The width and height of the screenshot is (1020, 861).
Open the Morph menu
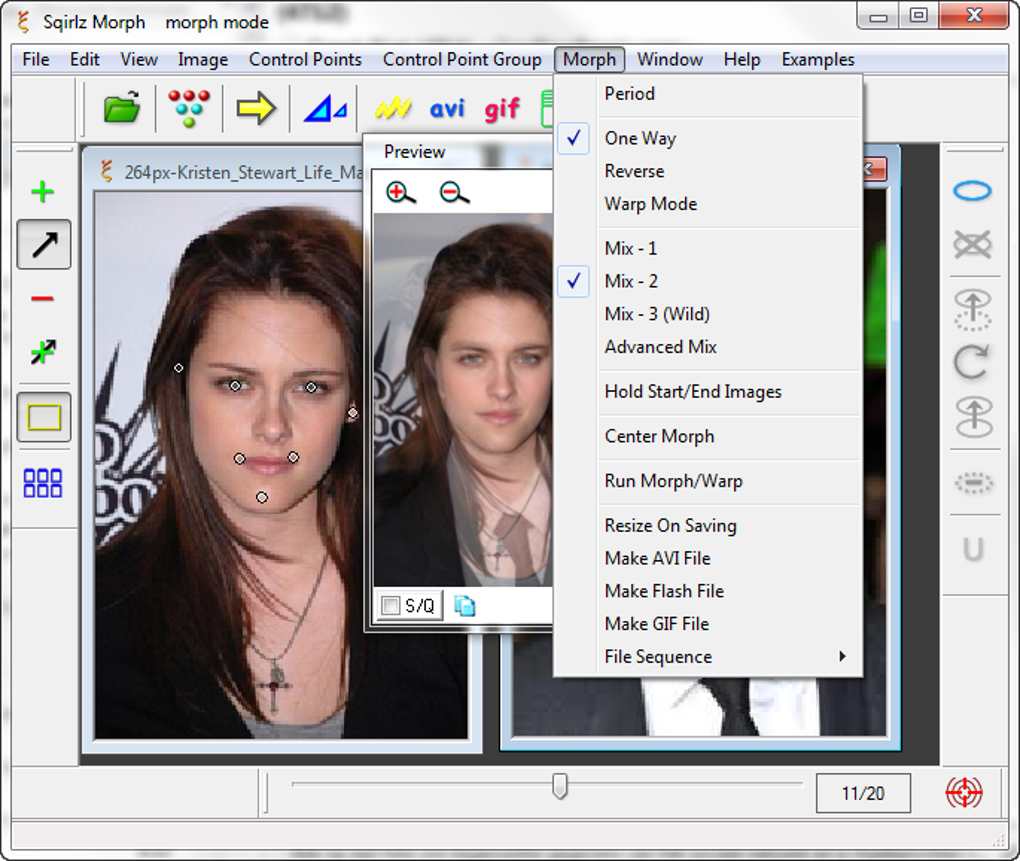pyautogui.click(x=589, y=59)
